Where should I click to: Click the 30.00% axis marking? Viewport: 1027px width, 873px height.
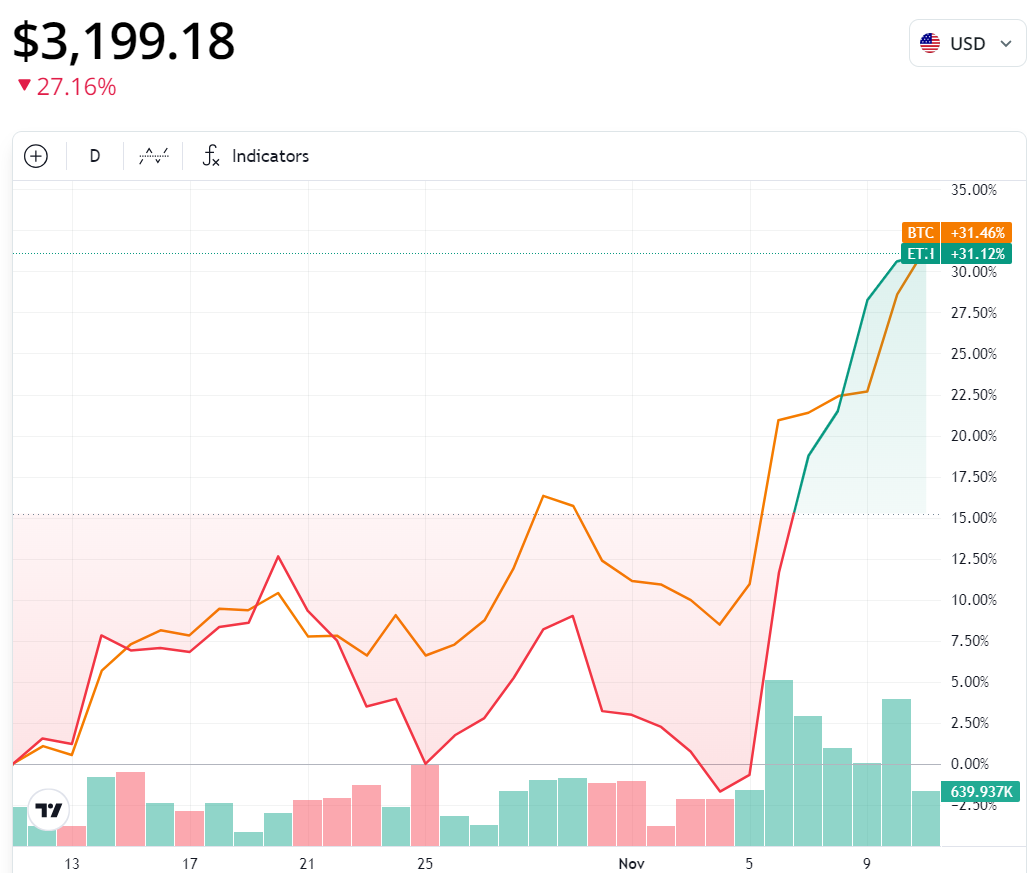(973, 271)
